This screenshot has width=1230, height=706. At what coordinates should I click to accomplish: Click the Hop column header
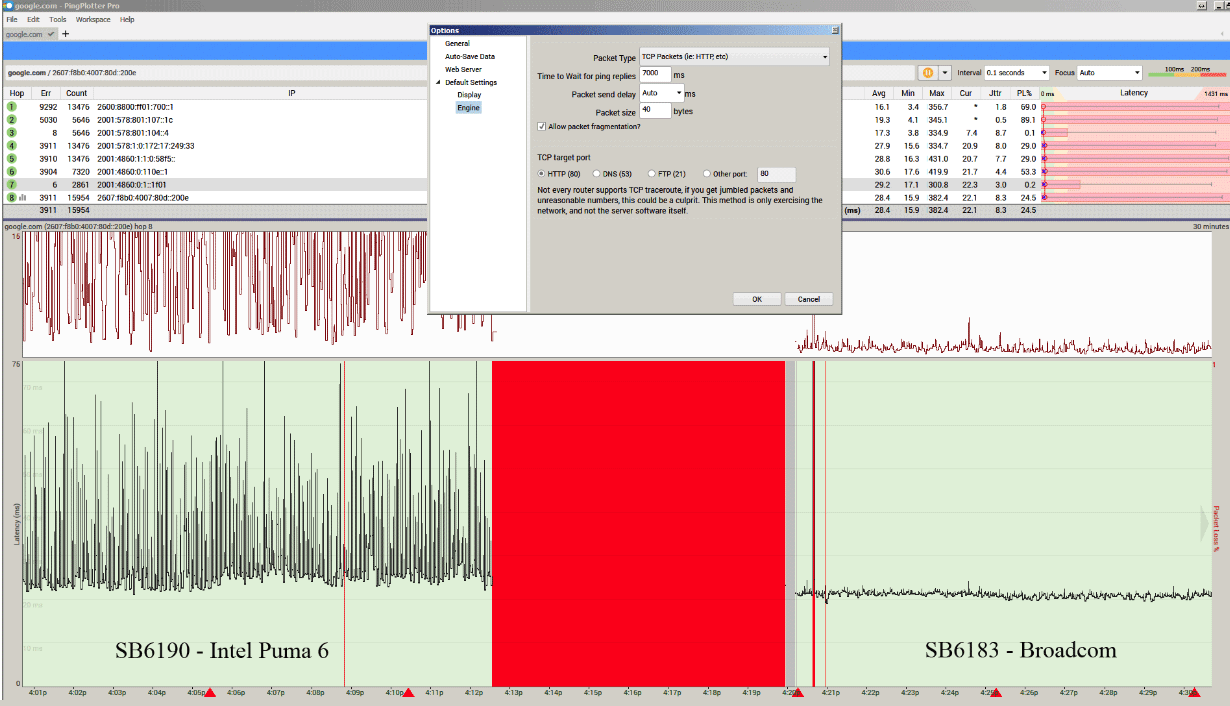(17, 93)
